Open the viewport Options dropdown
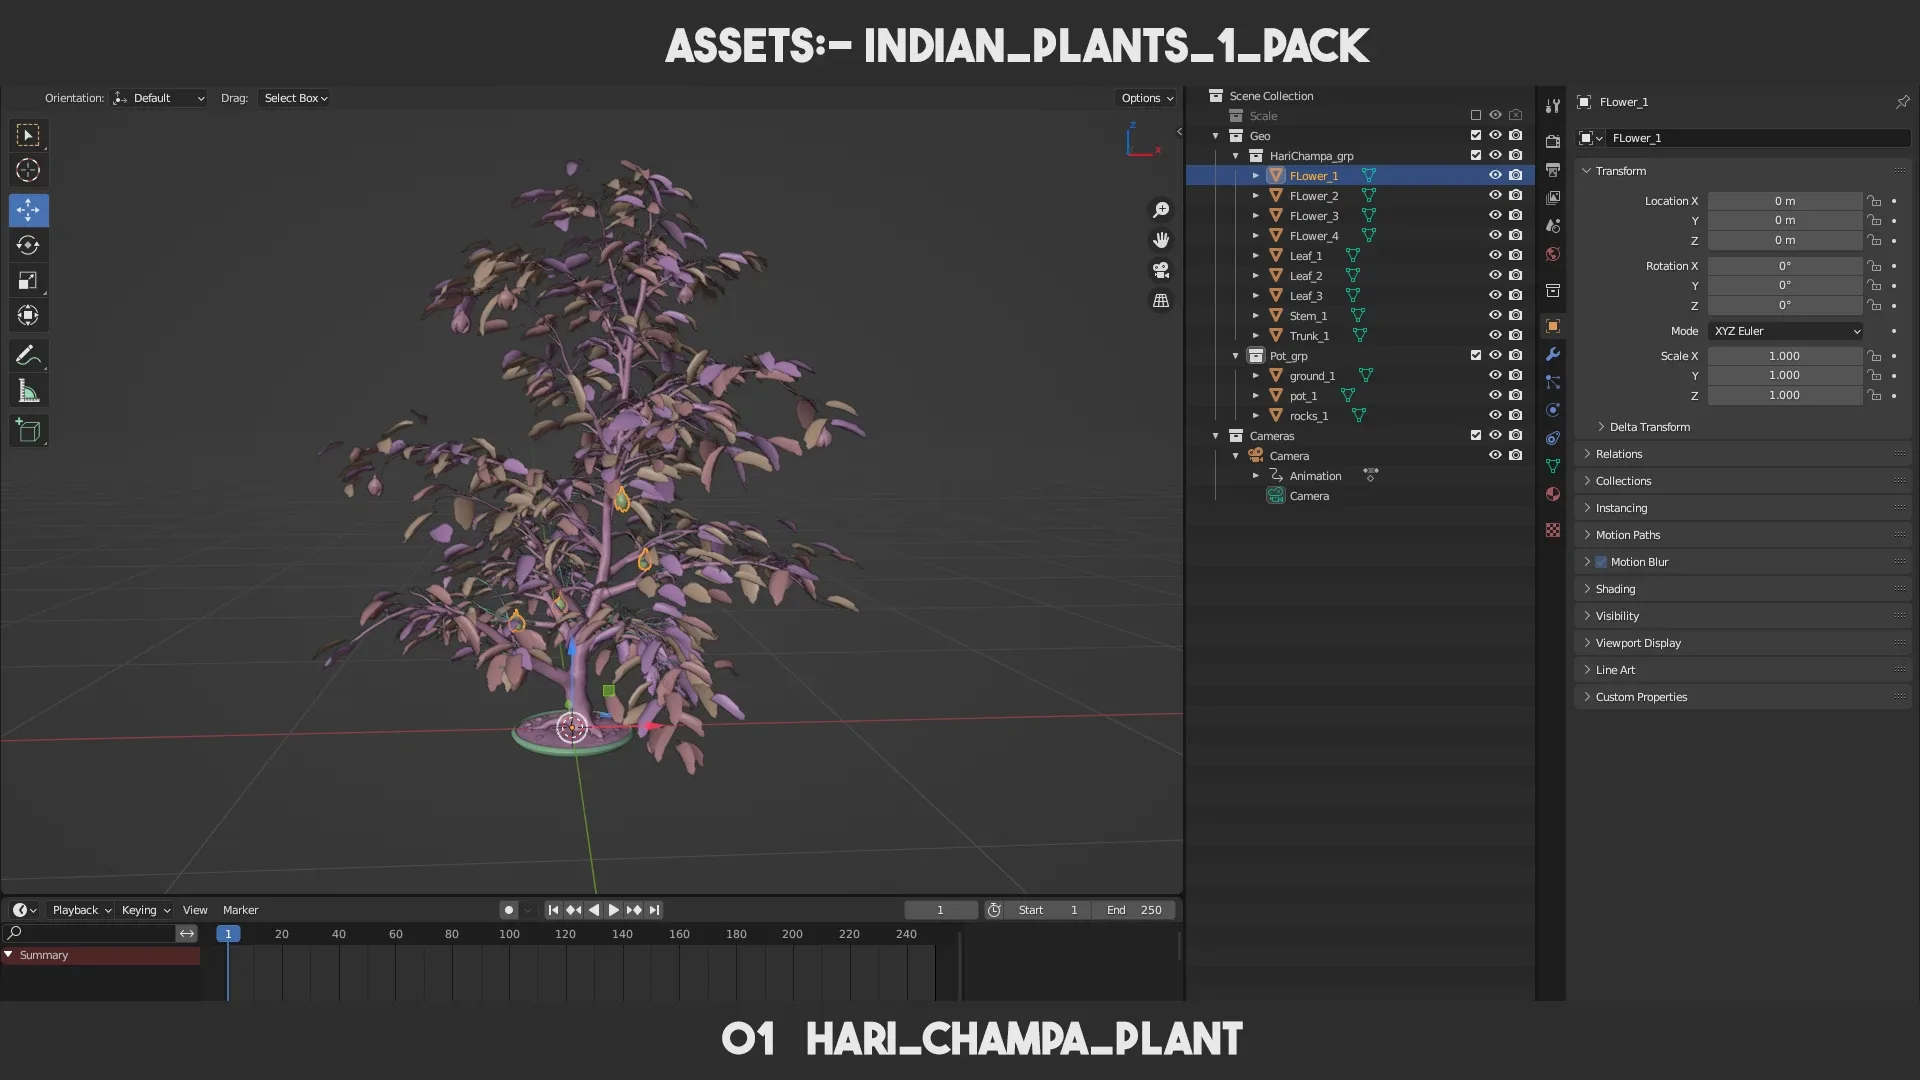Screen dimensions: 1920x1080 (1147, 98)
